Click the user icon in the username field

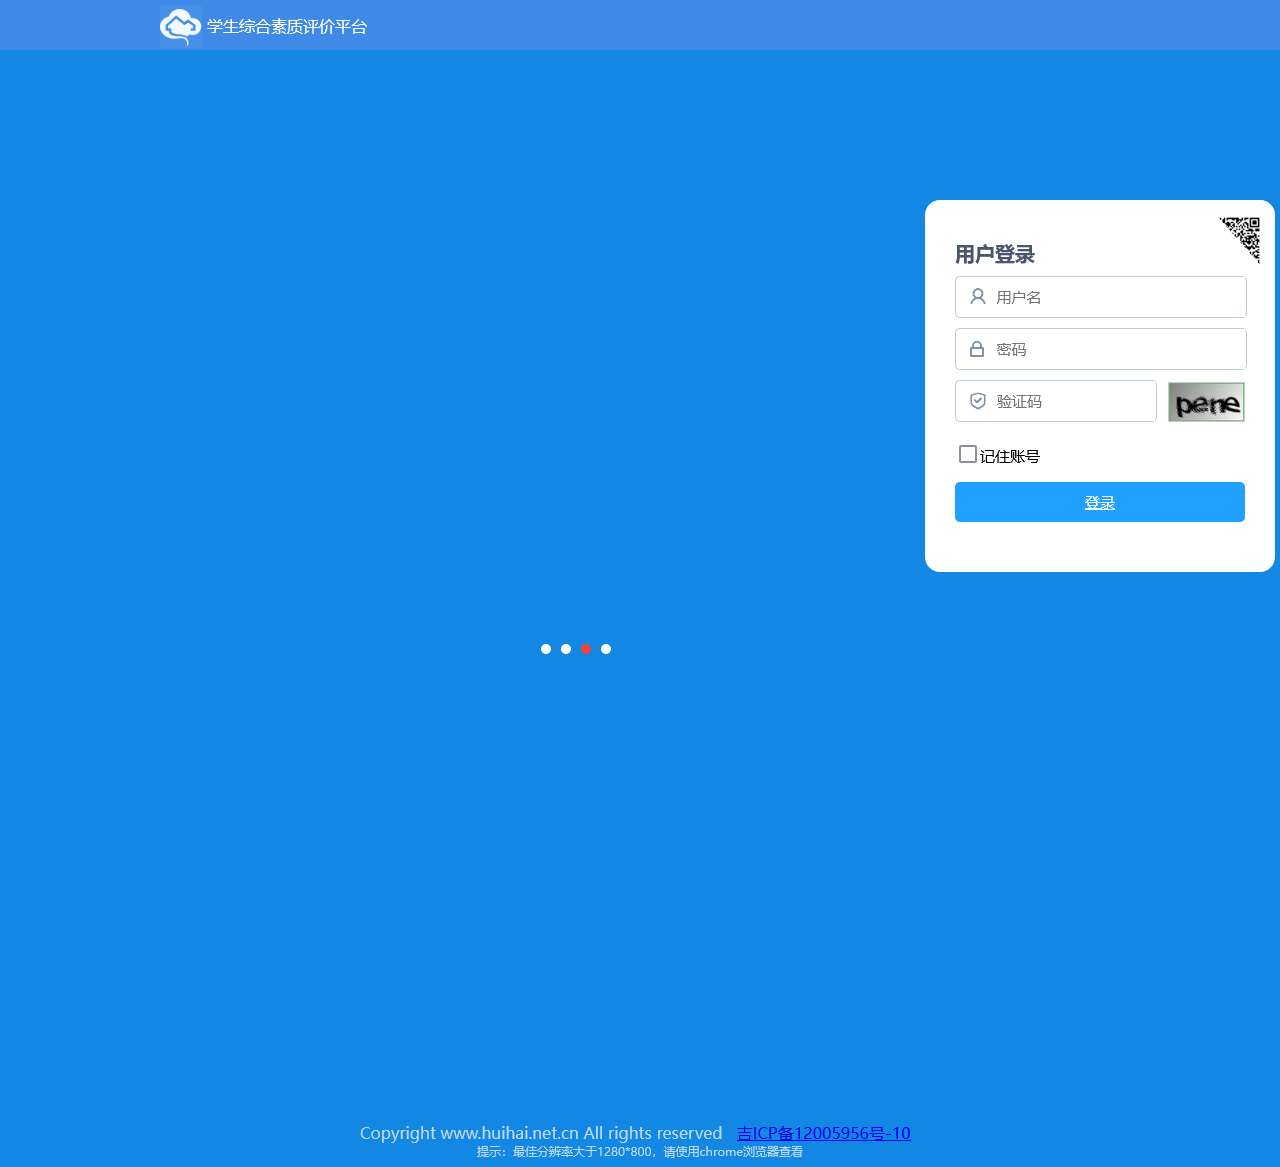(x=978, y=297)
